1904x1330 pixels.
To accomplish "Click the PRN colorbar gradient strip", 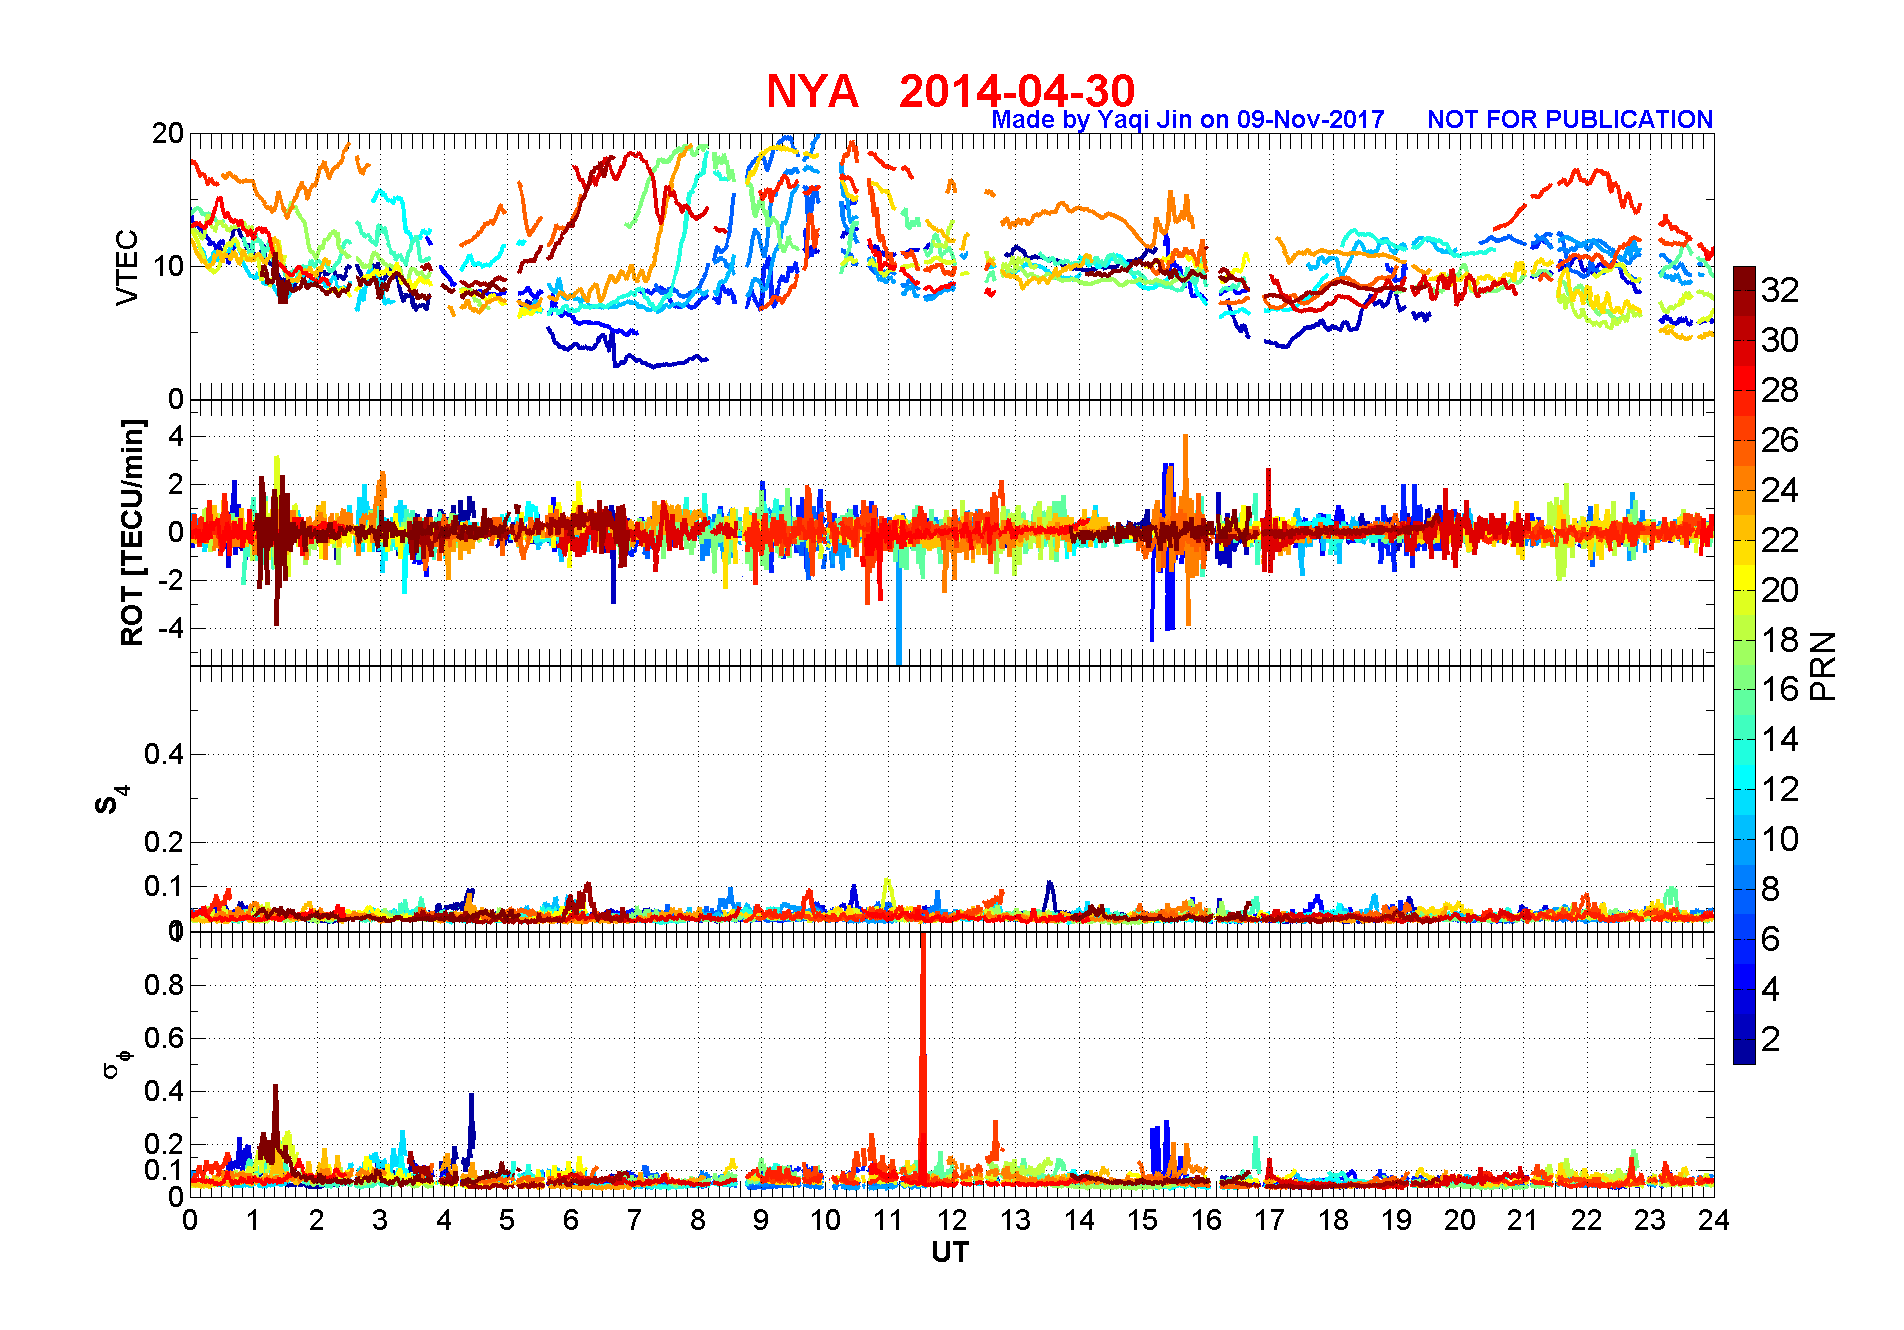I will [x=1744, y=665].
